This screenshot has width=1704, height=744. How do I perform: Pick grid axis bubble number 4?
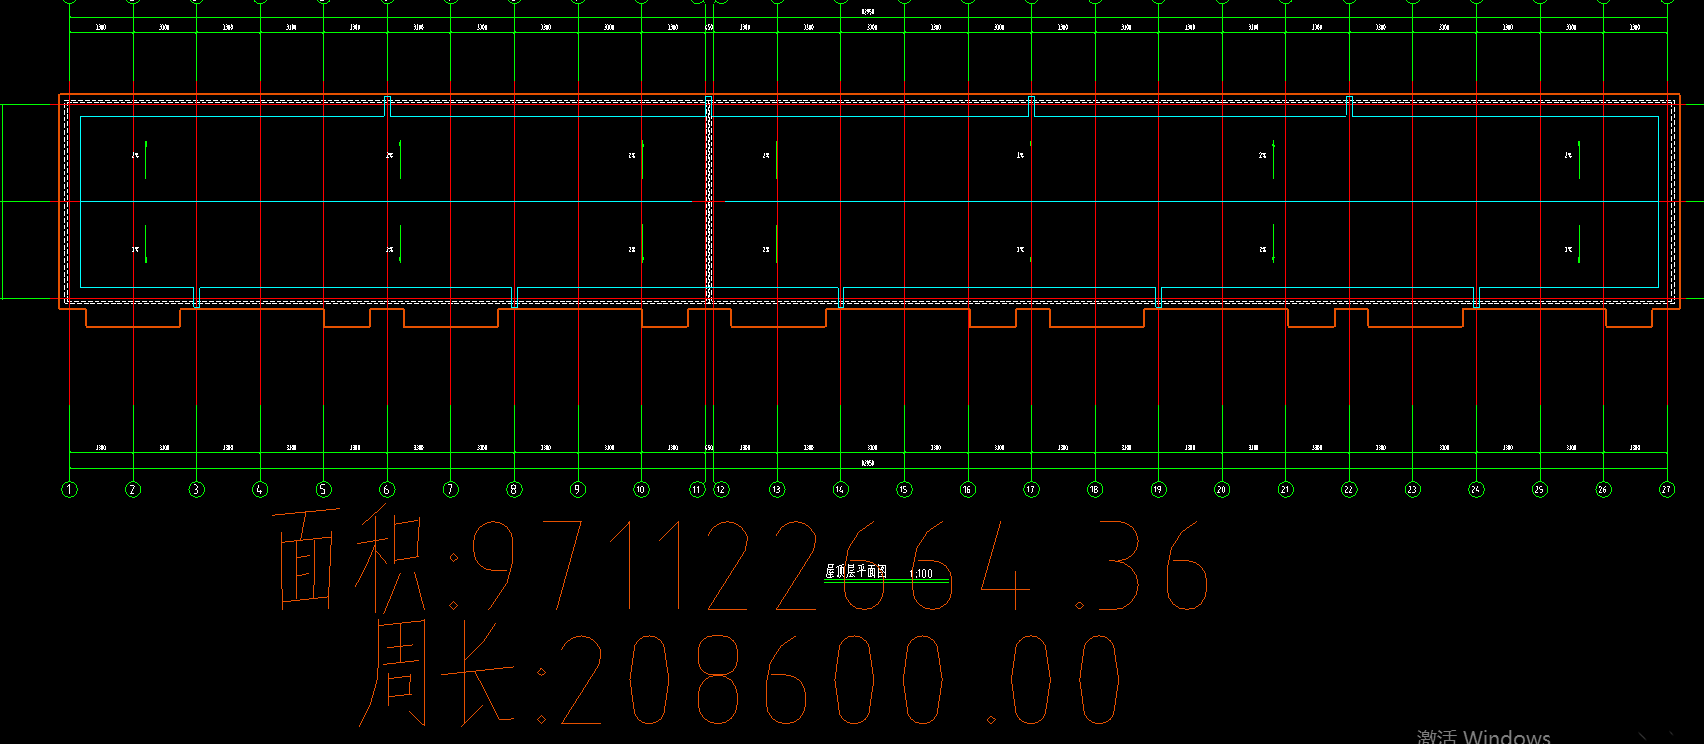(260, 489)
